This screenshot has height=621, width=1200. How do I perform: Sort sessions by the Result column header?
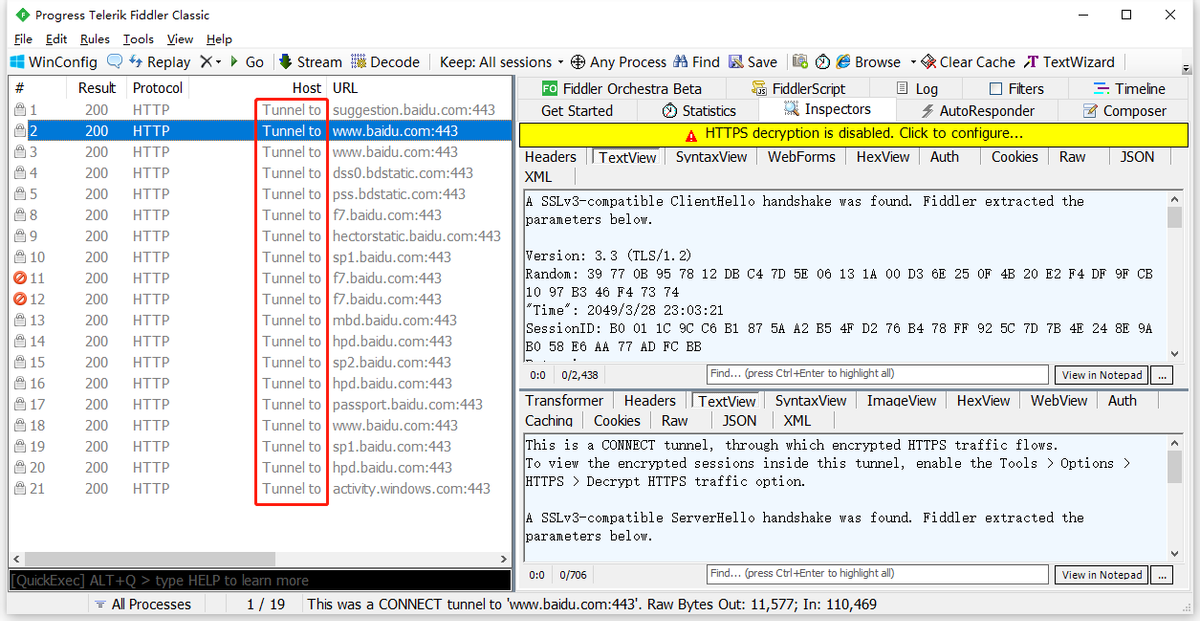pos(97,88)
